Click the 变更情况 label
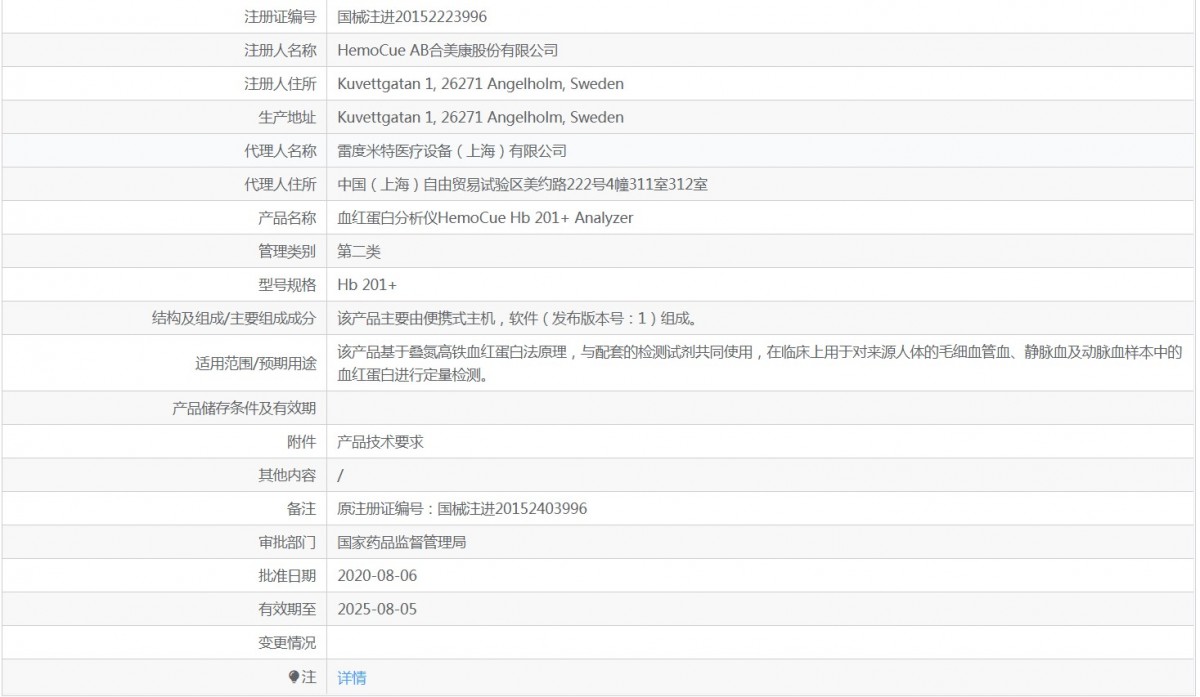 287,642
